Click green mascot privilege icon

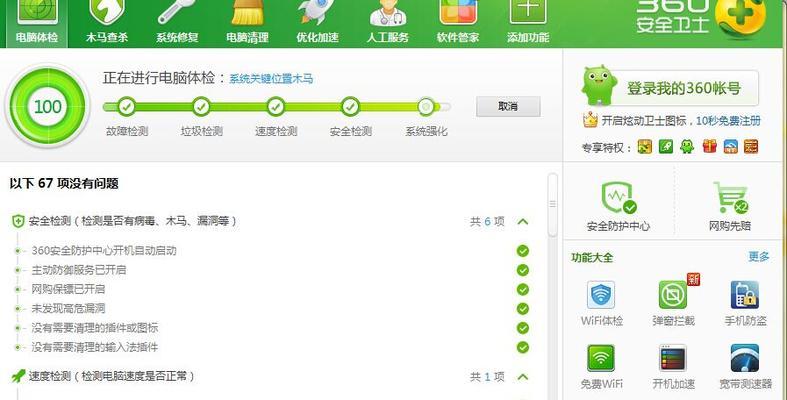687,147
